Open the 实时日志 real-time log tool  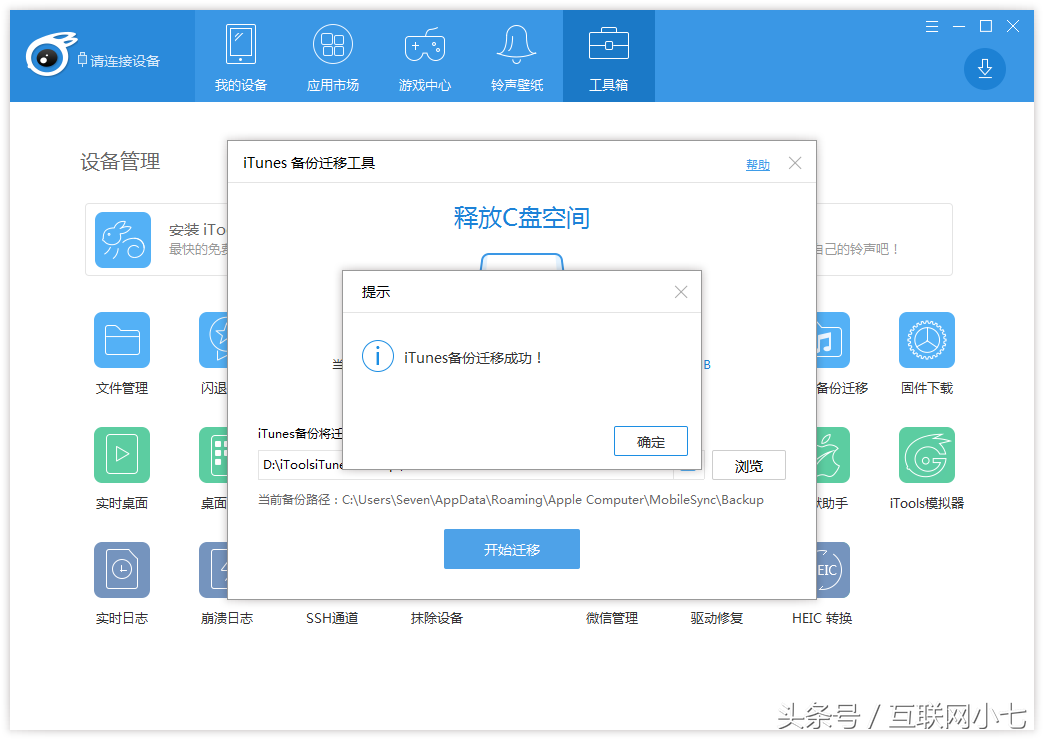point(122,571)
